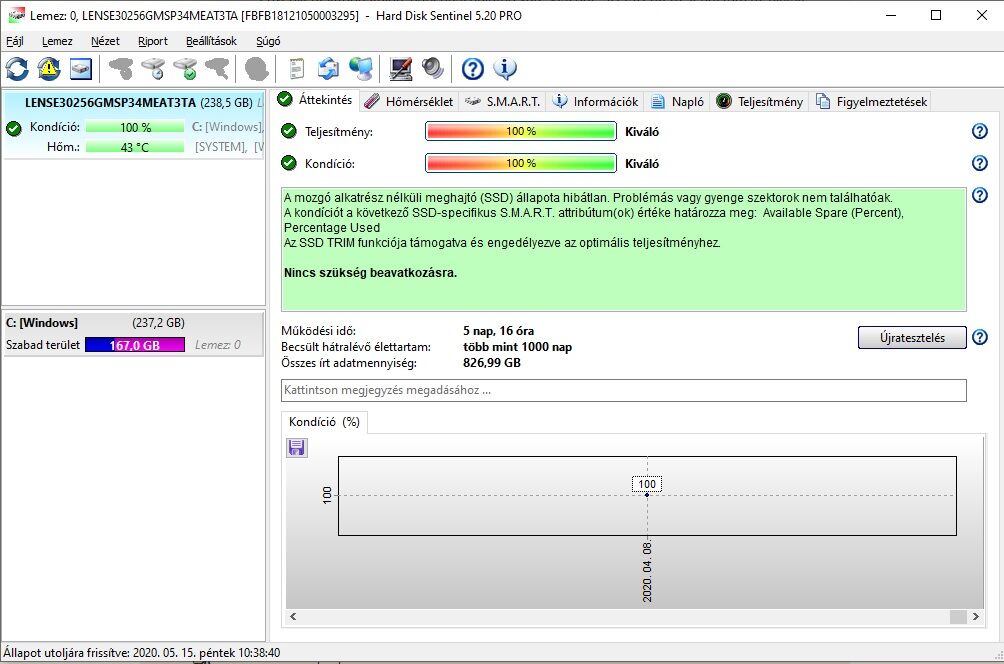Click help icon beside Kondíció bar
This screenshot has height=664, width=1004.
click(x=980, y=163)
